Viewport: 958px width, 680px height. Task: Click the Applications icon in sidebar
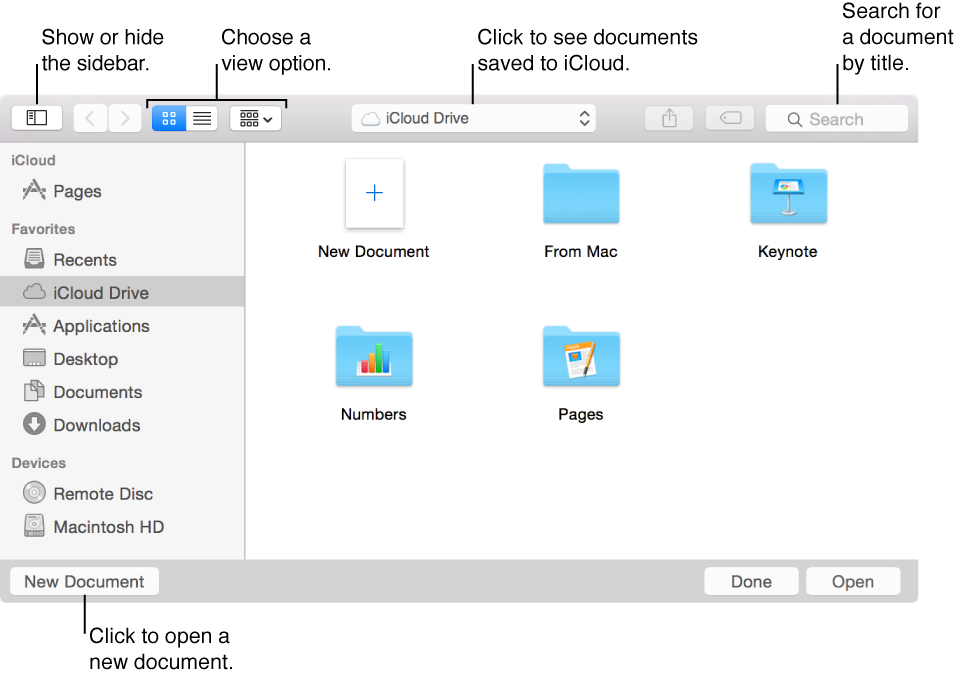tap(34, 324)
